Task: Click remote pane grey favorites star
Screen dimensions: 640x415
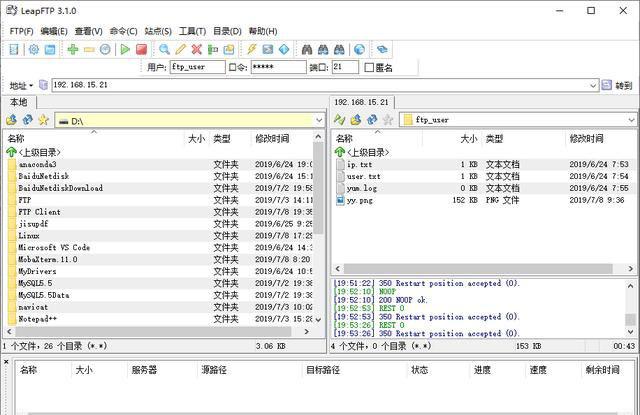Action: [388, 120]
